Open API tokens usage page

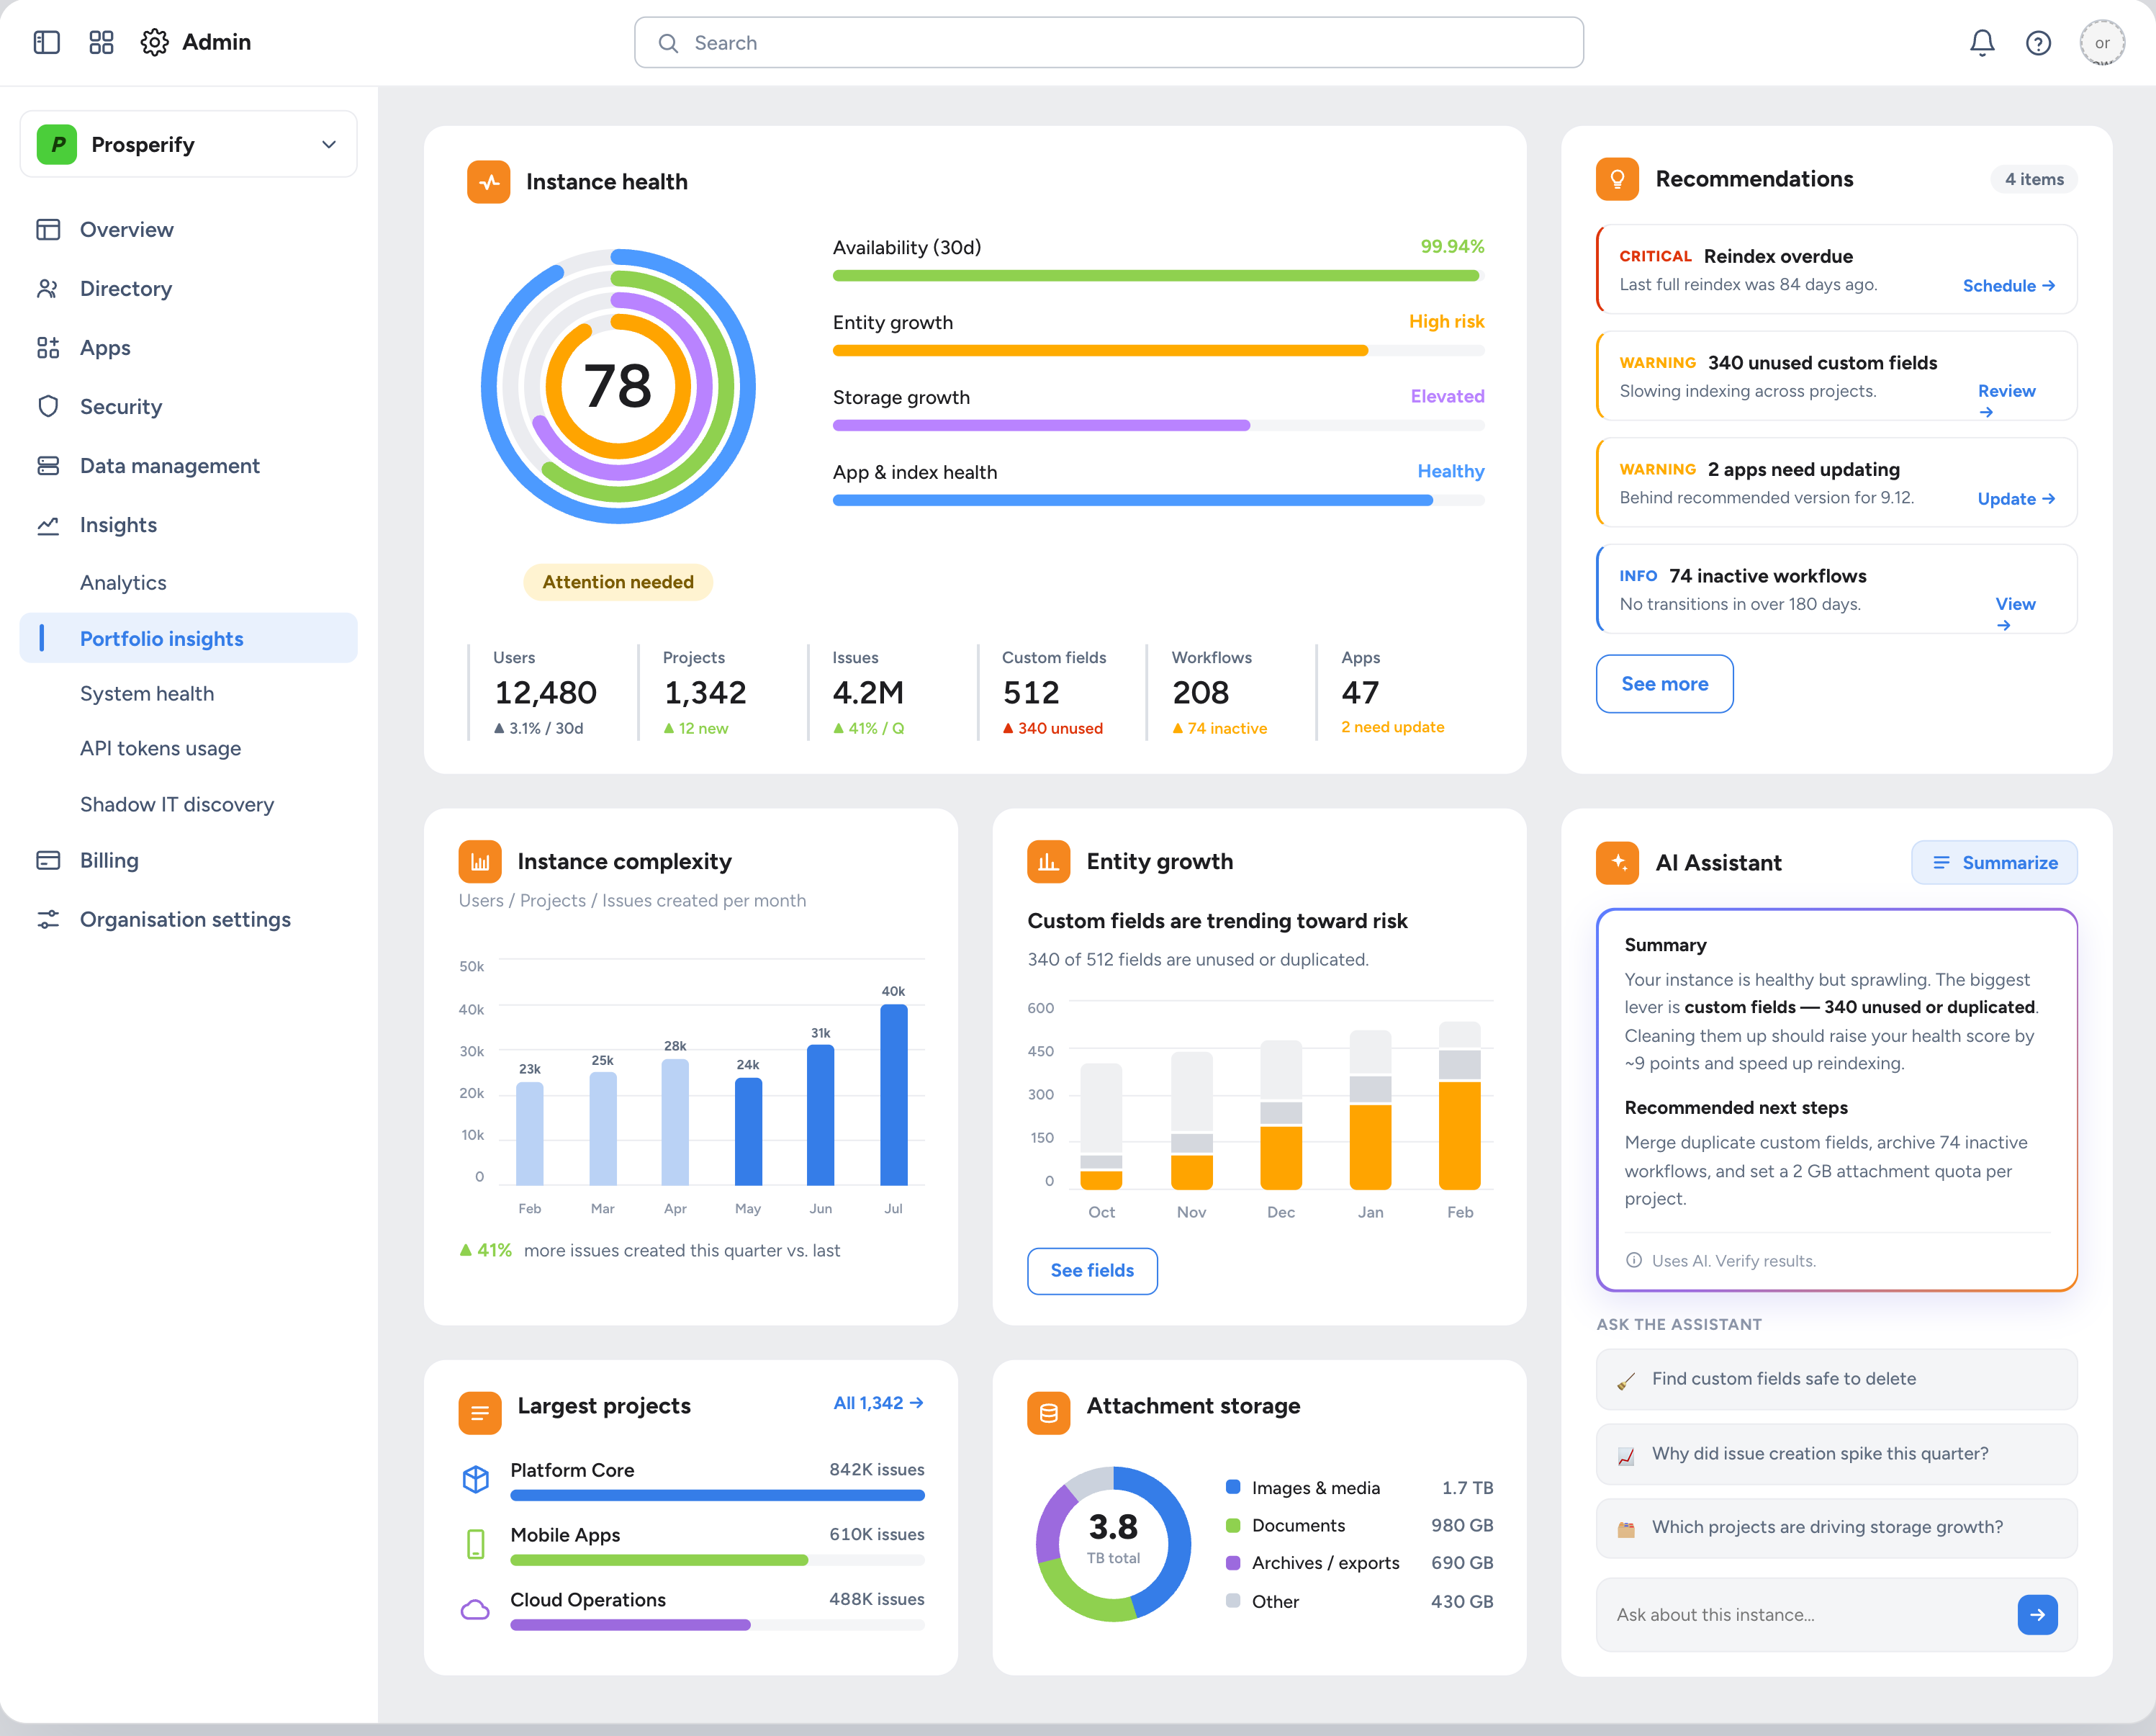[x=188, y=748]
